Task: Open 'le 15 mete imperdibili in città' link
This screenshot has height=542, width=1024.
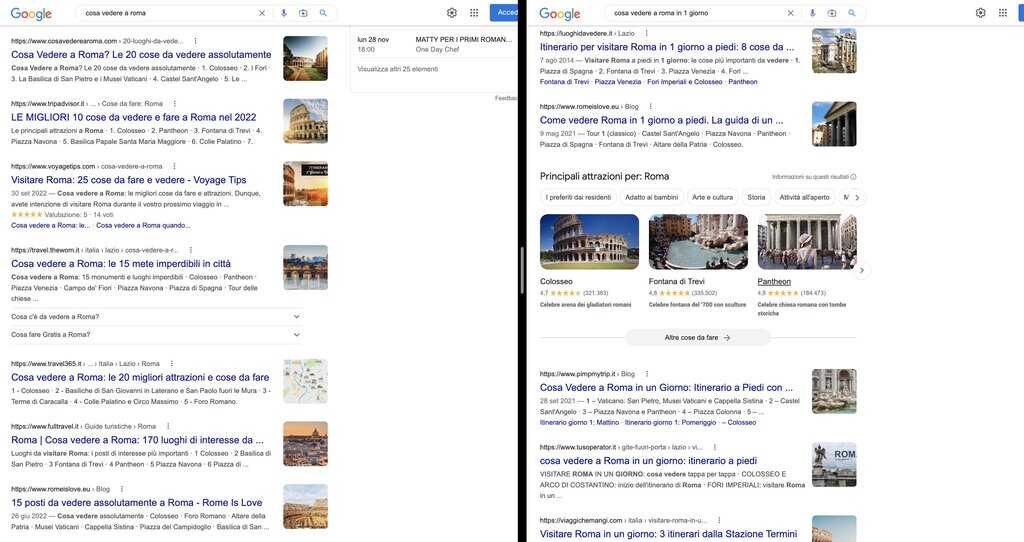Action: tap(121, 264)
